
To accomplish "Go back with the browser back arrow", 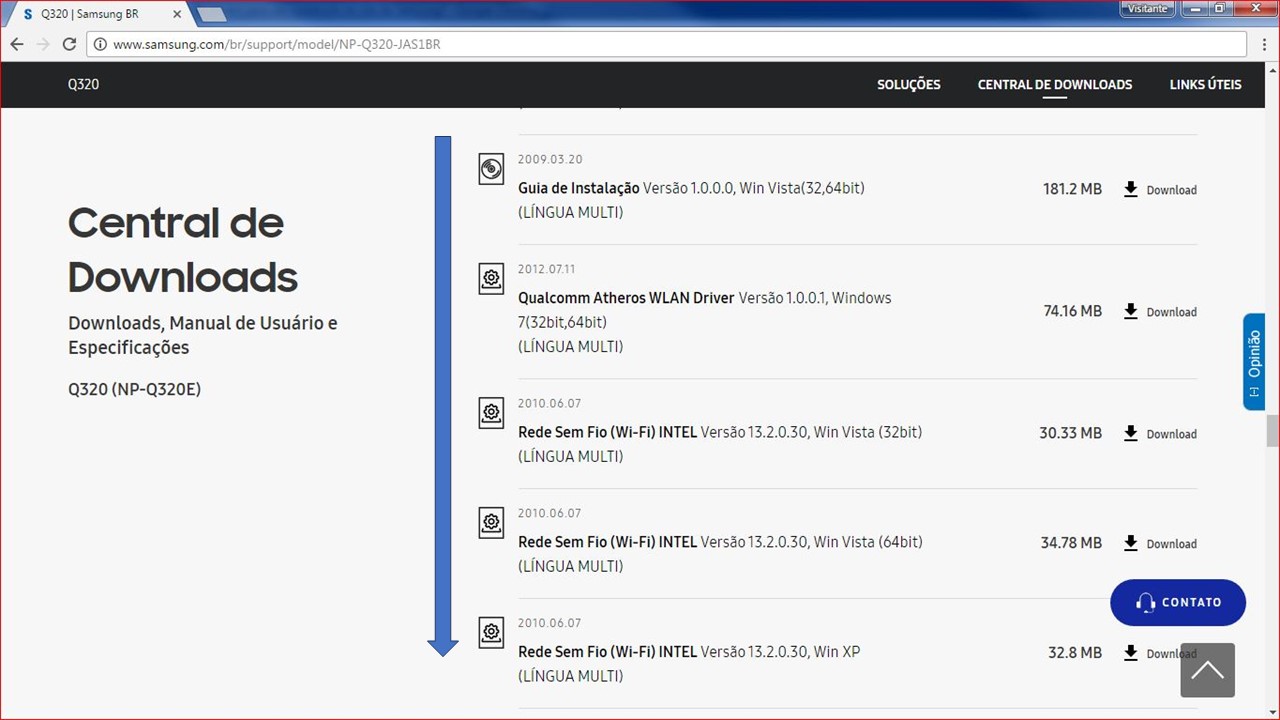I will tap(17, 44).
